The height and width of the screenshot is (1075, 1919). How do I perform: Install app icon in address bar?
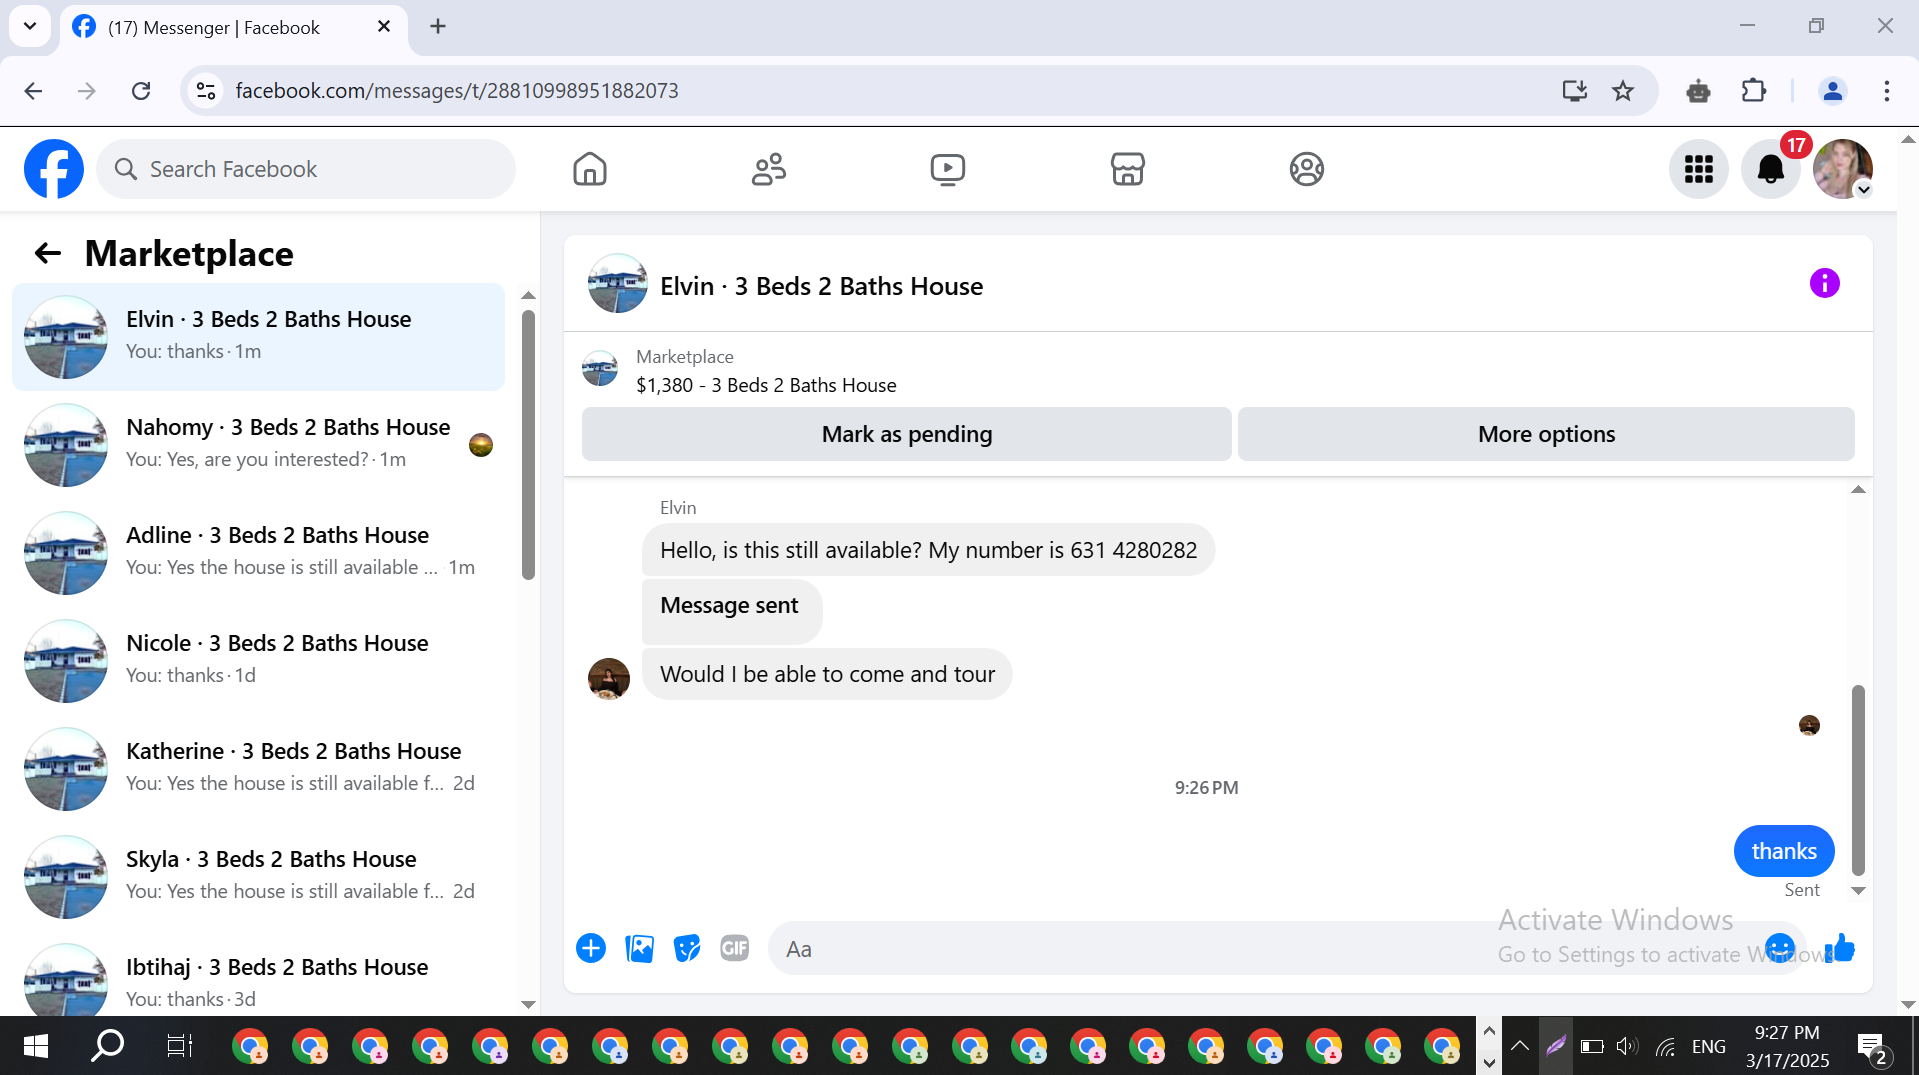[x=1575, y=91]
